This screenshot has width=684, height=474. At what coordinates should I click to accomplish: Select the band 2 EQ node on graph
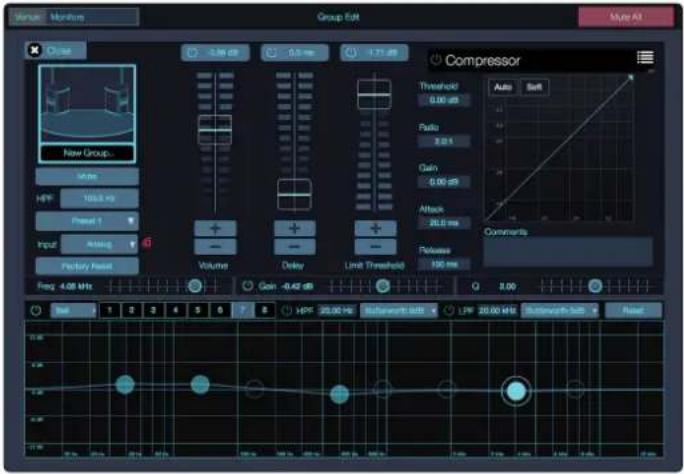200,385
